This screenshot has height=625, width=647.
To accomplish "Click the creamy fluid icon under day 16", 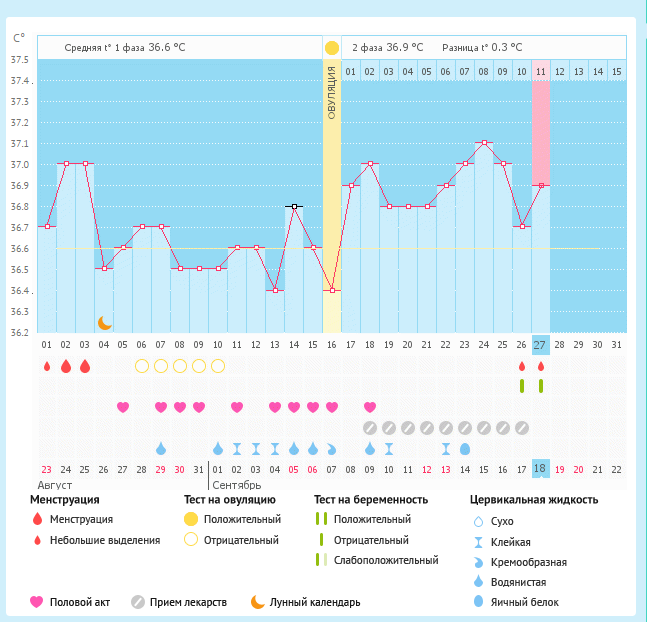I will tap(332, 448).
